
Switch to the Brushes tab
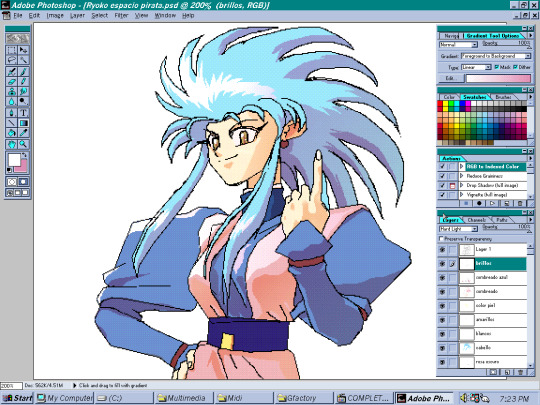click(503, 97)
